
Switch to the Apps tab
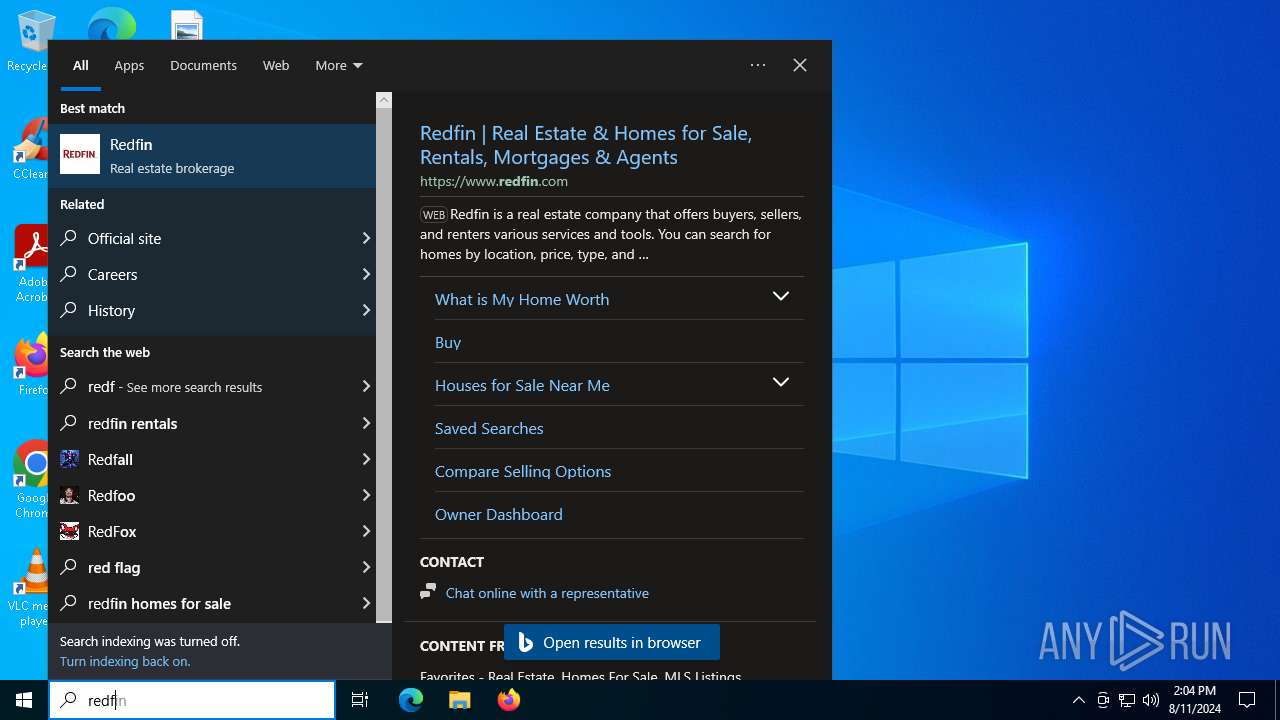coord(129,65)
